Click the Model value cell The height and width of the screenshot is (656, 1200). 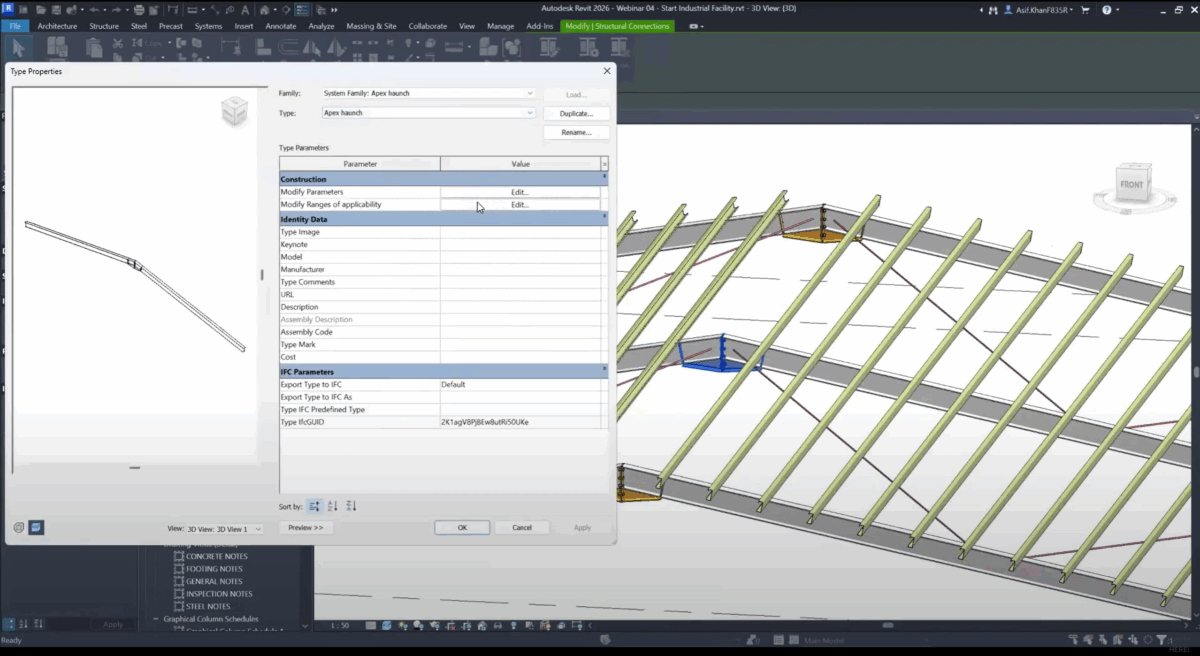pyautogui.click(x=520, y=257)
